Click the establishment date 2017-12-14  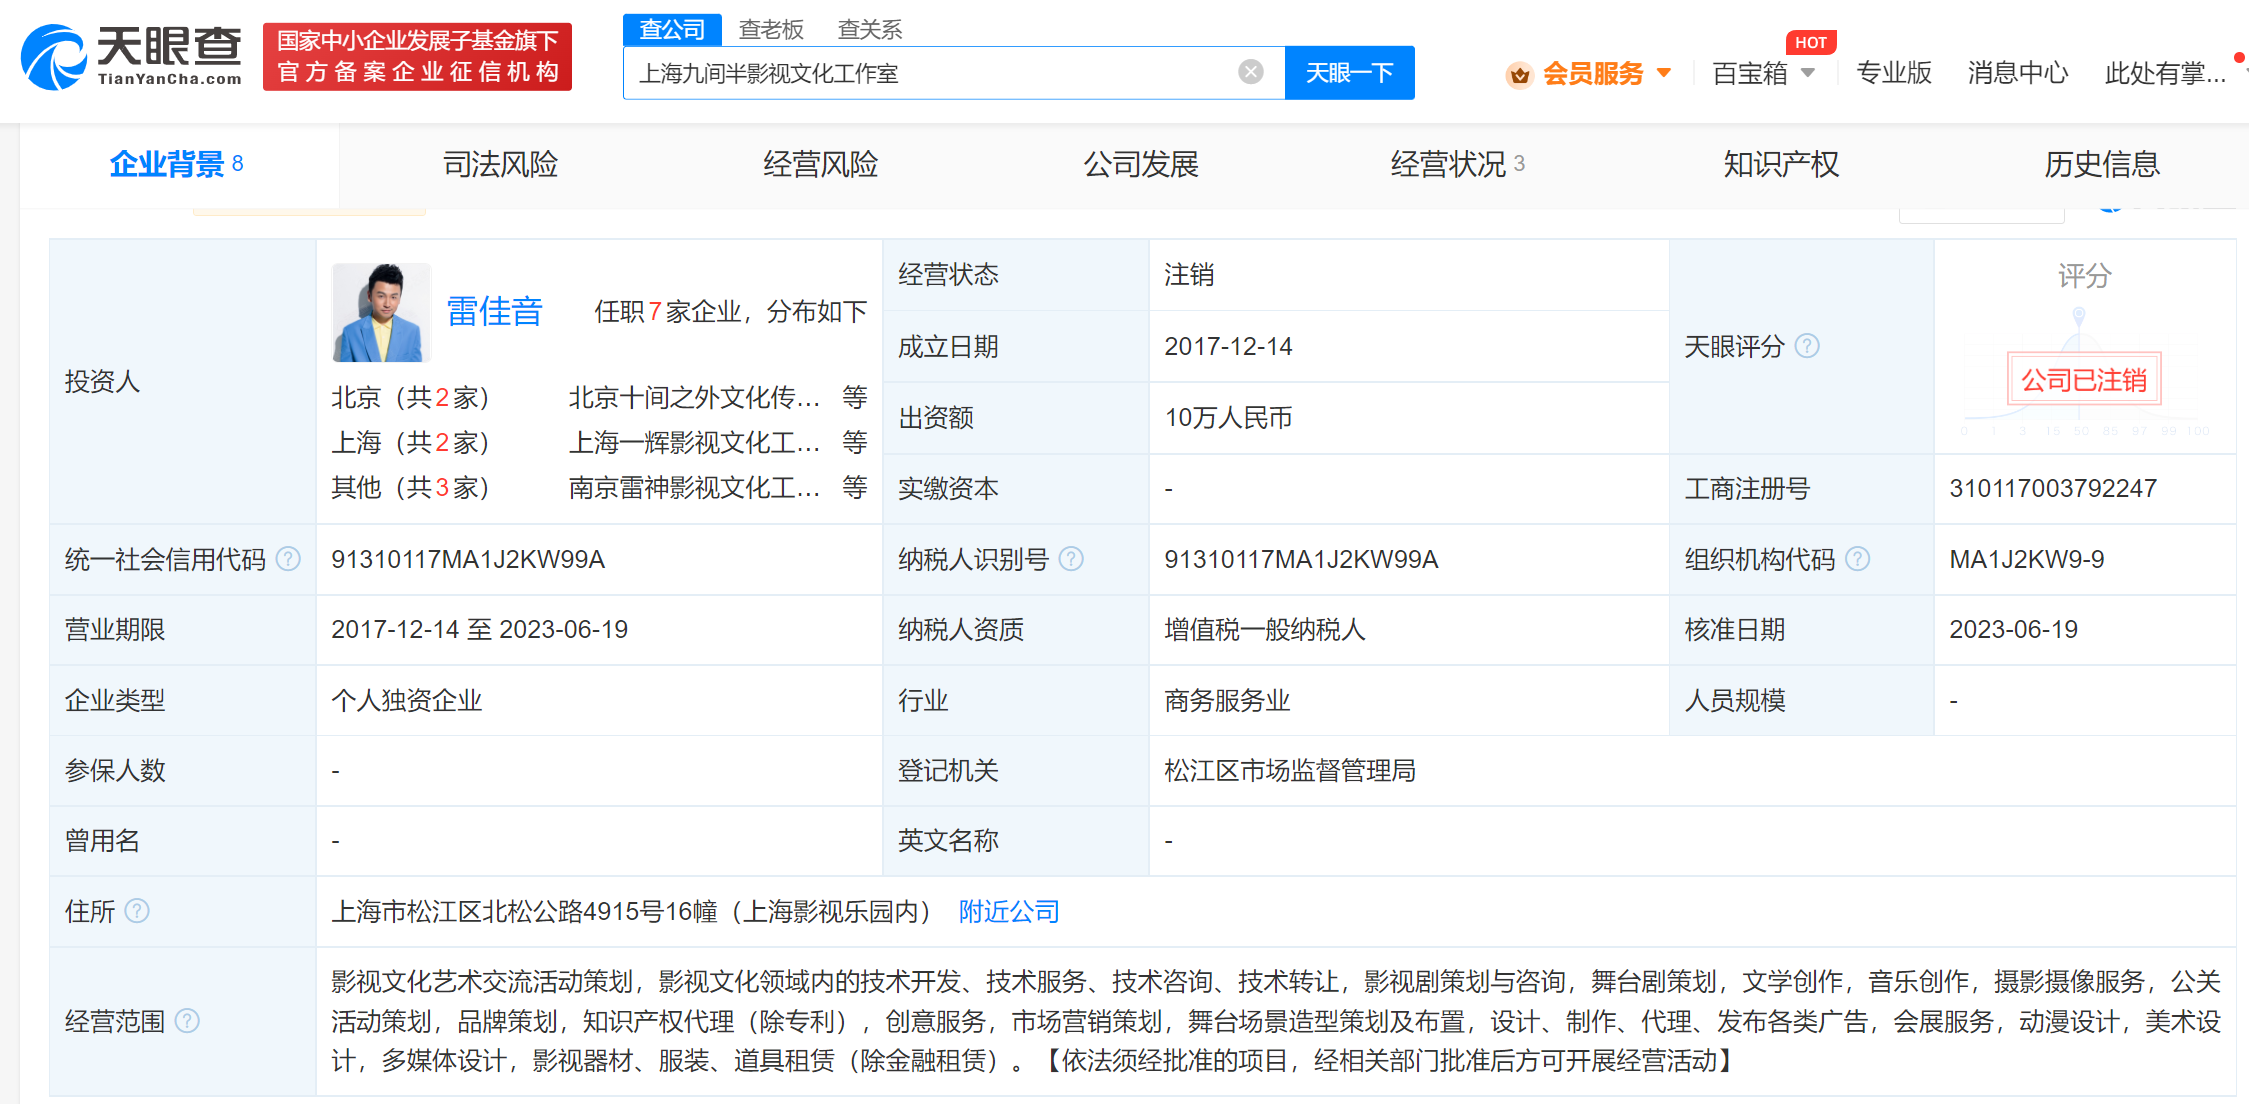pyautogui.click(x=1228, y=346)
